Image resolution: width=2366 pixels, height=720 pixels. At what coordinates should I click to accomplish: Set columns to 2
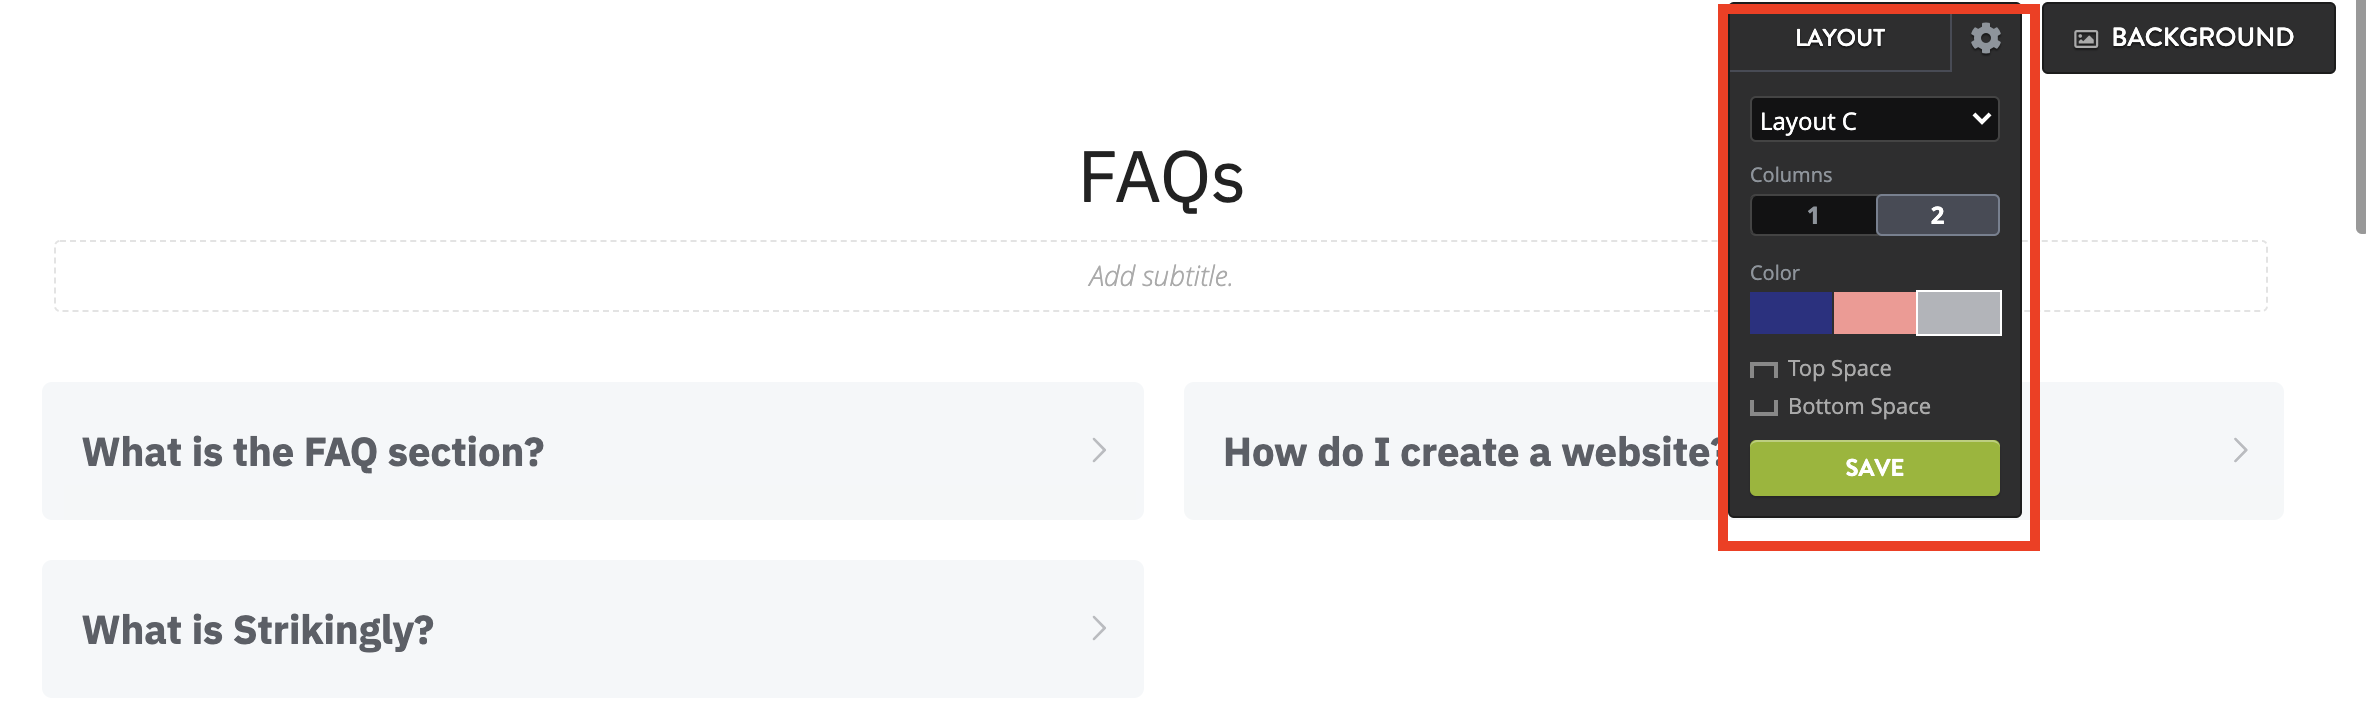[x=1937, y=215]
